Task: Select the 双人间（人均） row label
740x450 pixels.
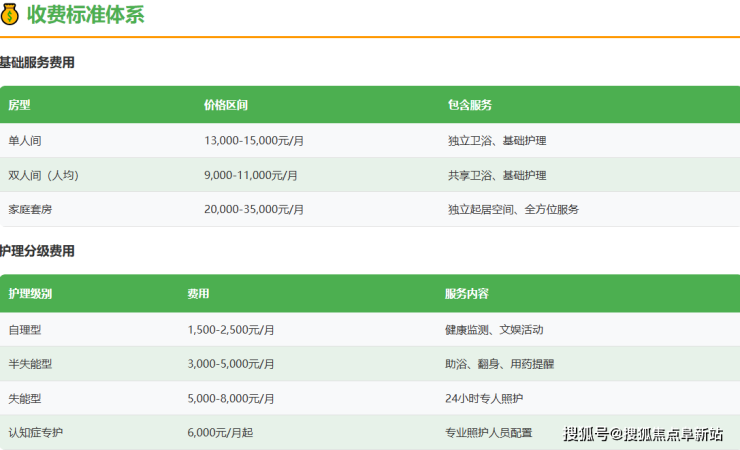Action: click(x=43, y=175)
